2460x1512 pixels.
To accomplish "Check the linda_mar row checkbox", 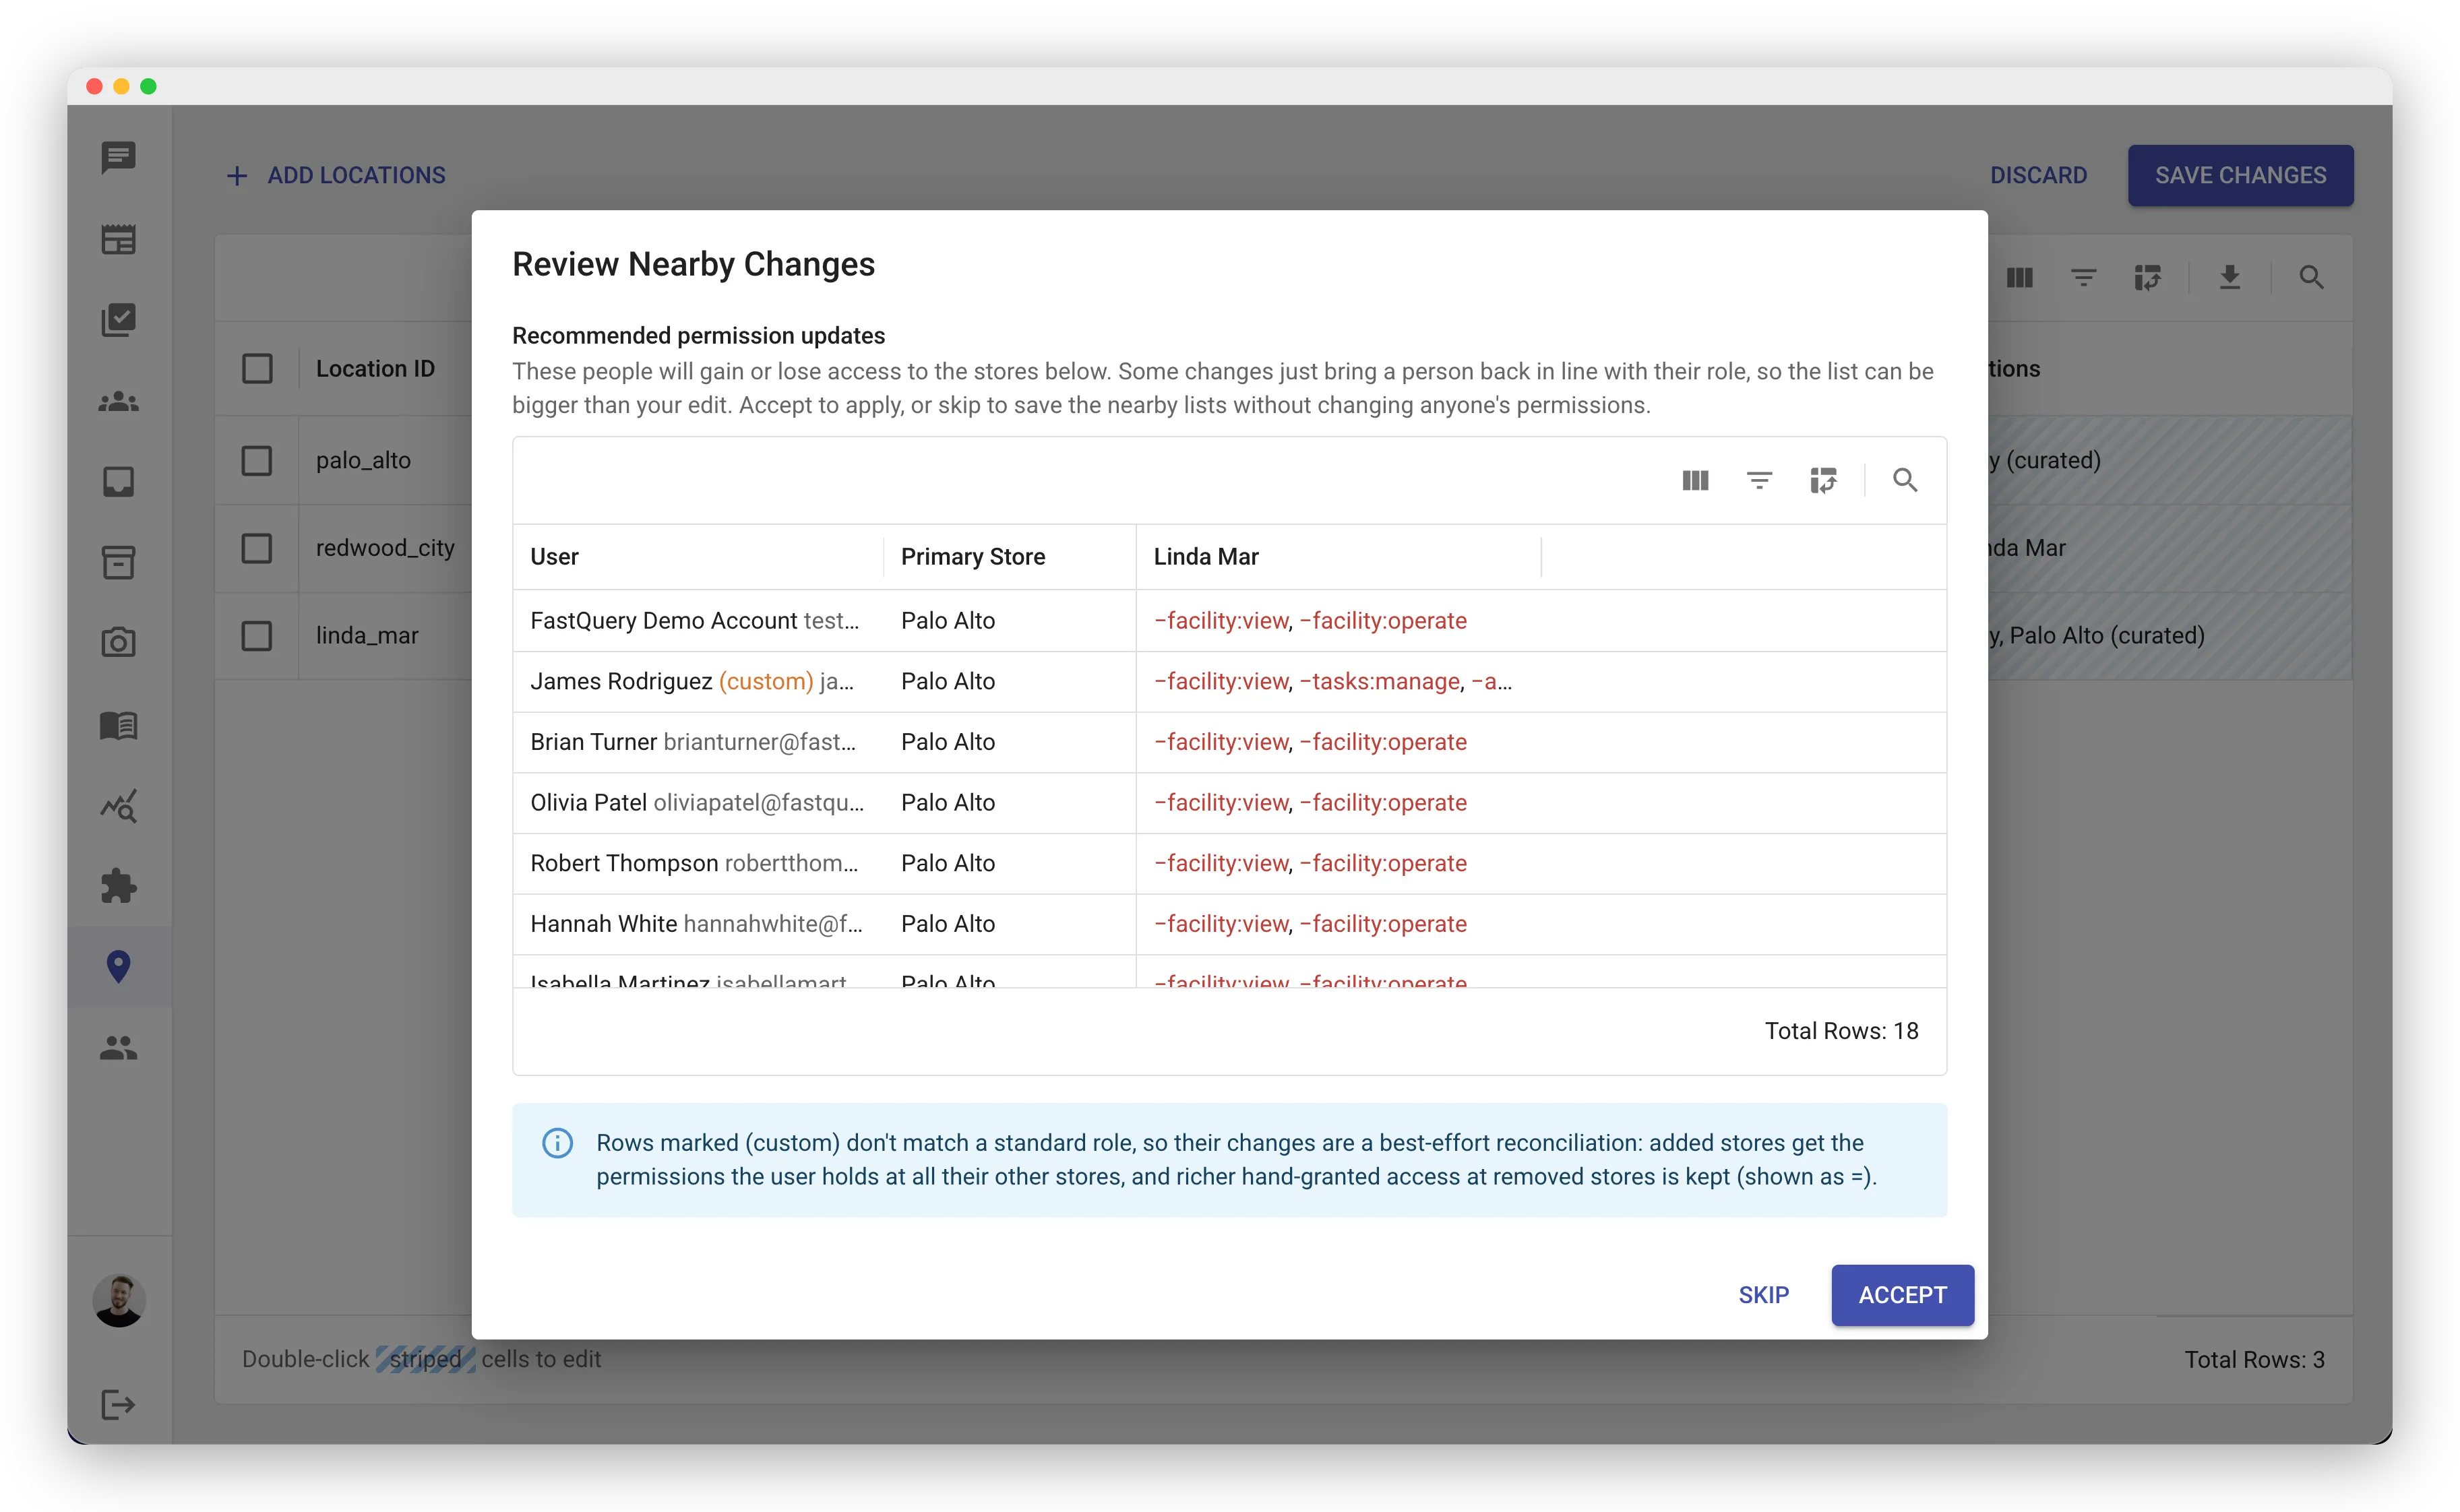I will pyautogui.click(x=257, y=636).
